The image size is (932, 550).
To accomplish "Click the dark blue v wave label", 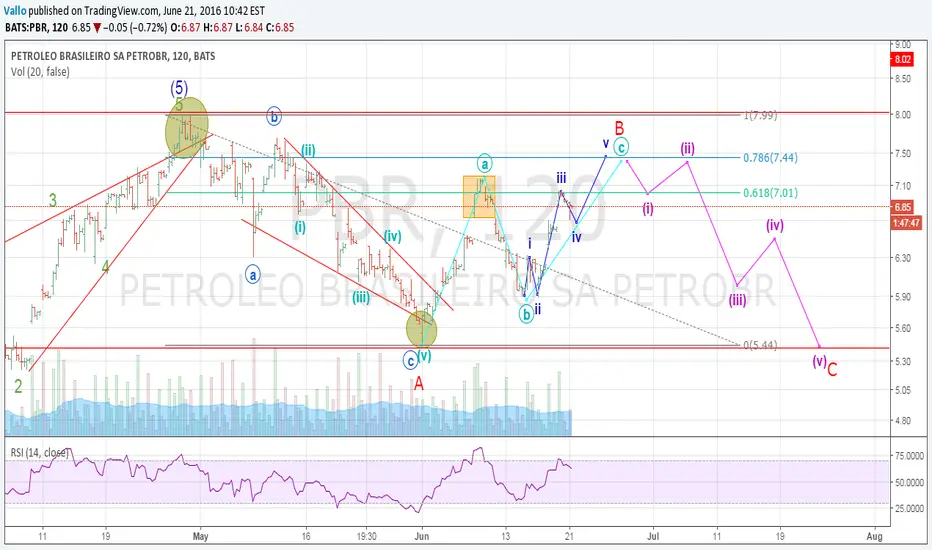I will coord(606,143).
